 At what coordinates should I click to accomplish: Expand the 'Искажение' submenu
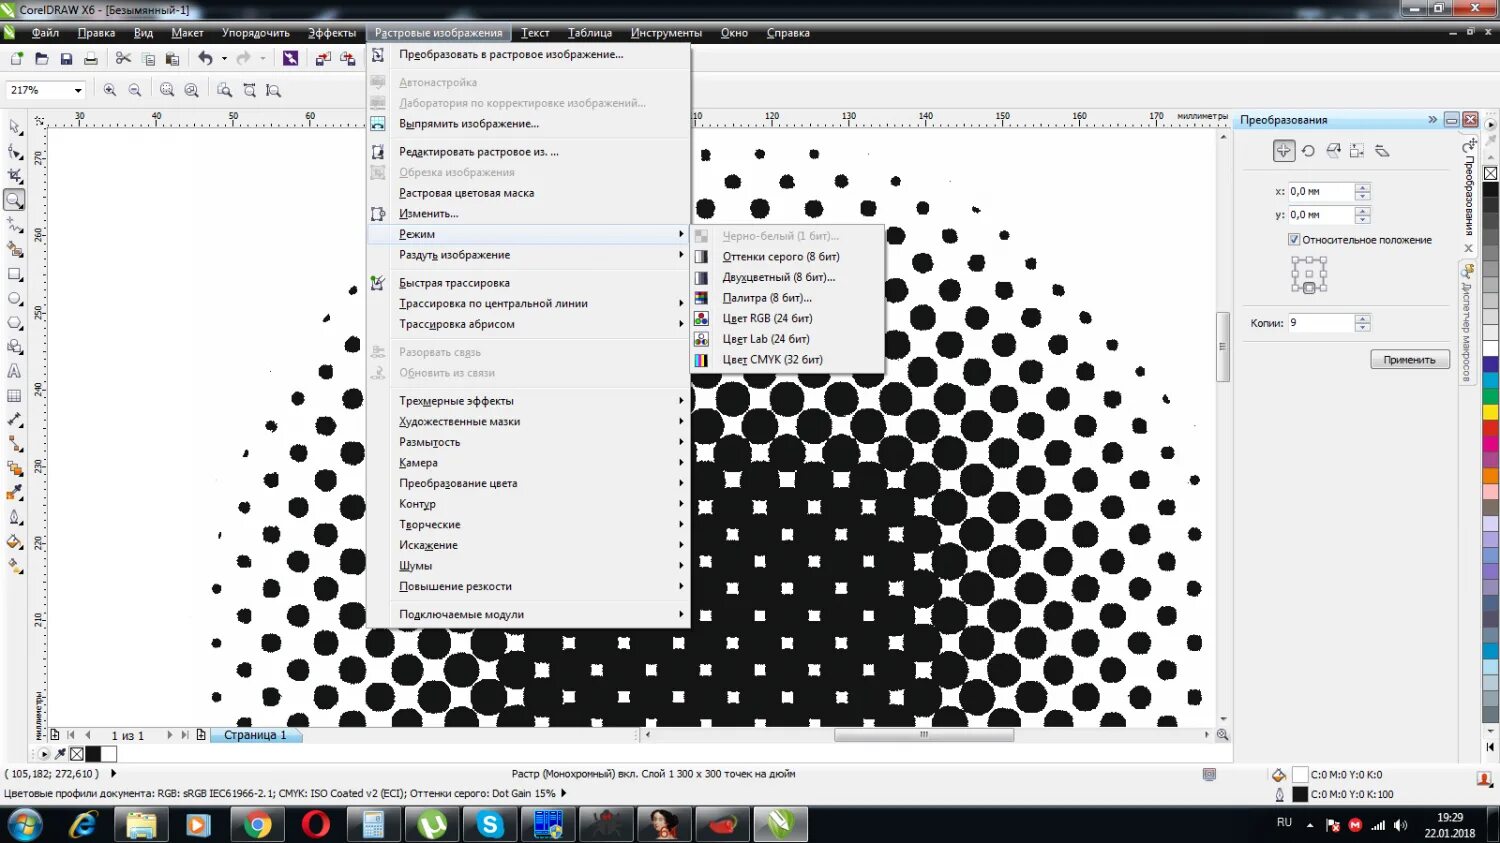coord(528,545)
